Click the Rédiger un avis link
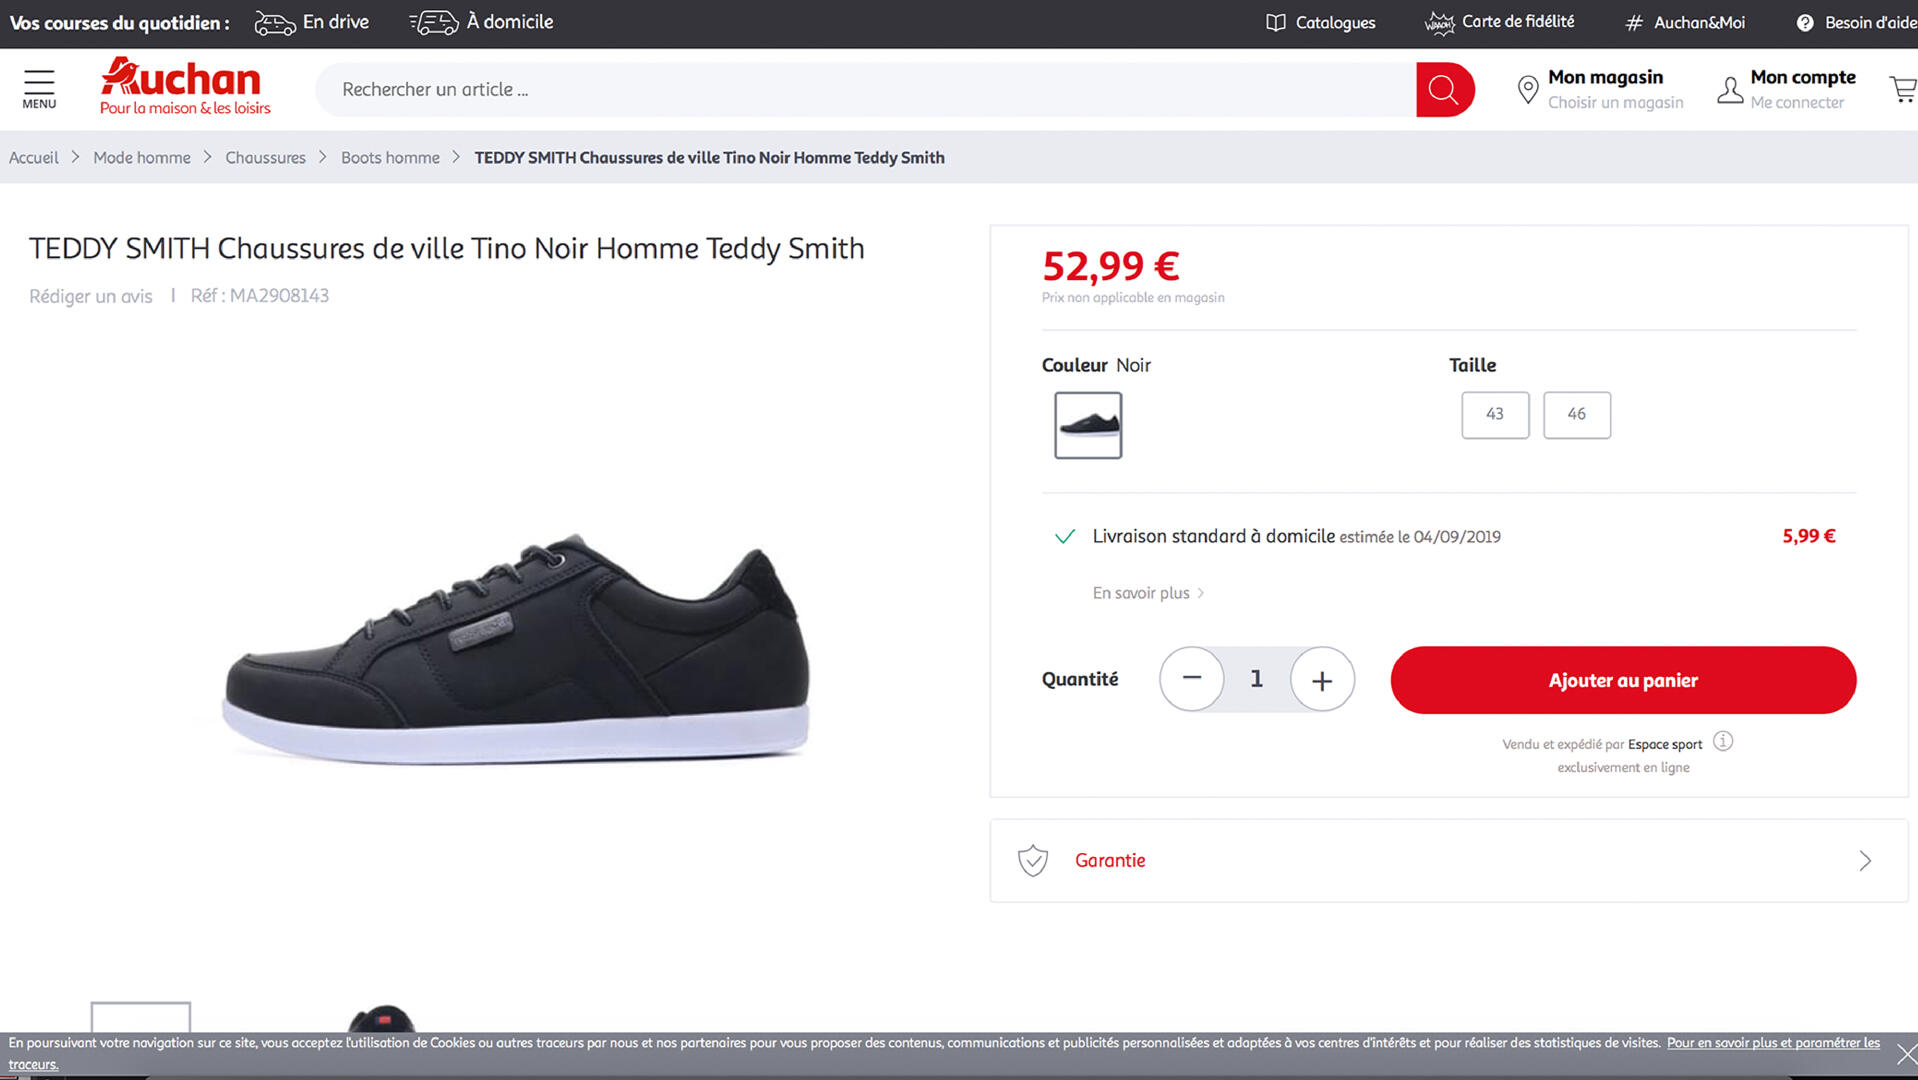 coord(91,297)
